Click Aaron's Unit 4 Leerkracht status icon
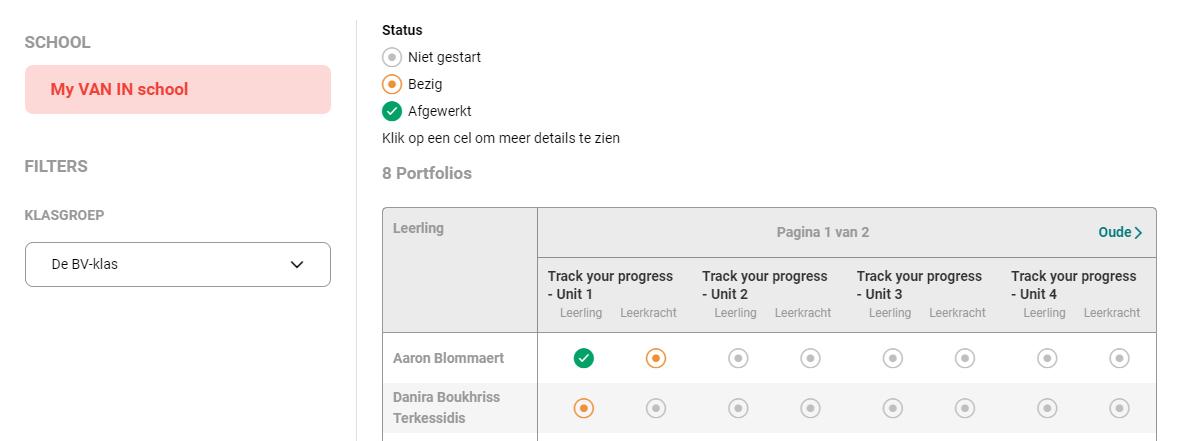 click(1119, 358)
